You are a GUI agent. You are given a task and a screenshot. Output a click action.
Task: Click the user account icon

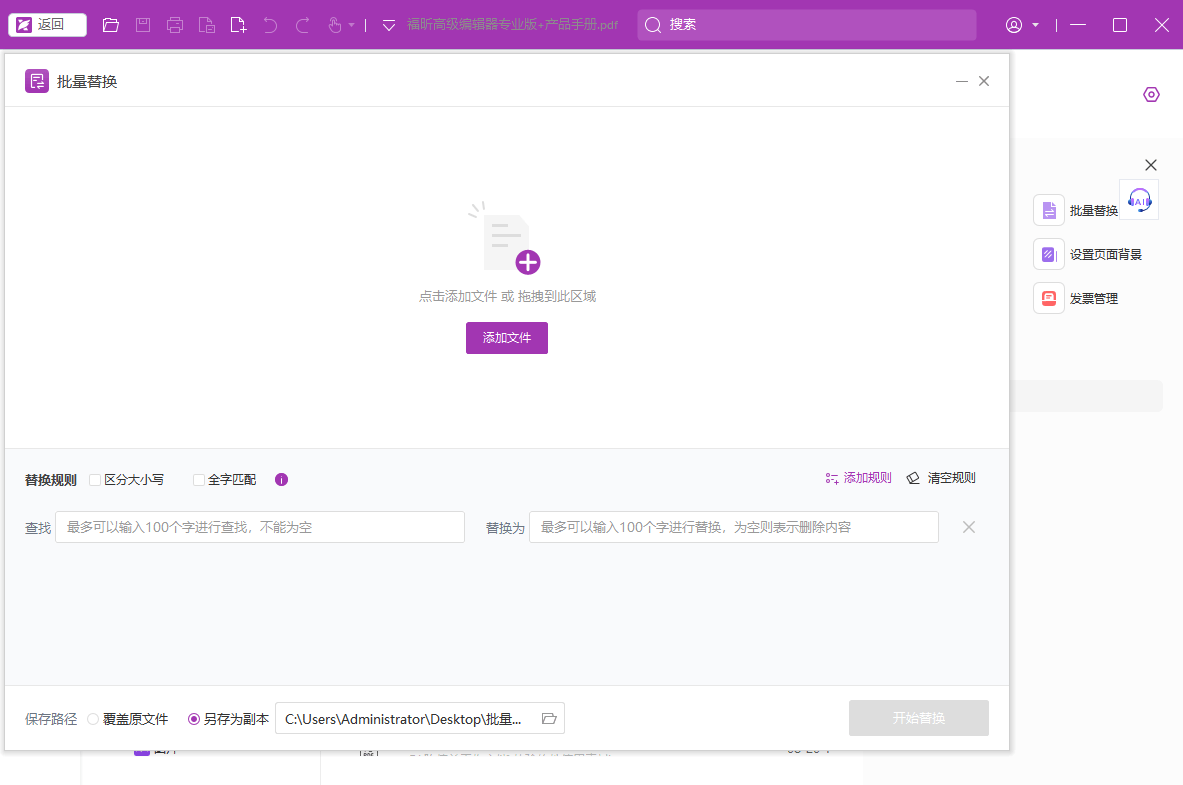point(1014,25)
